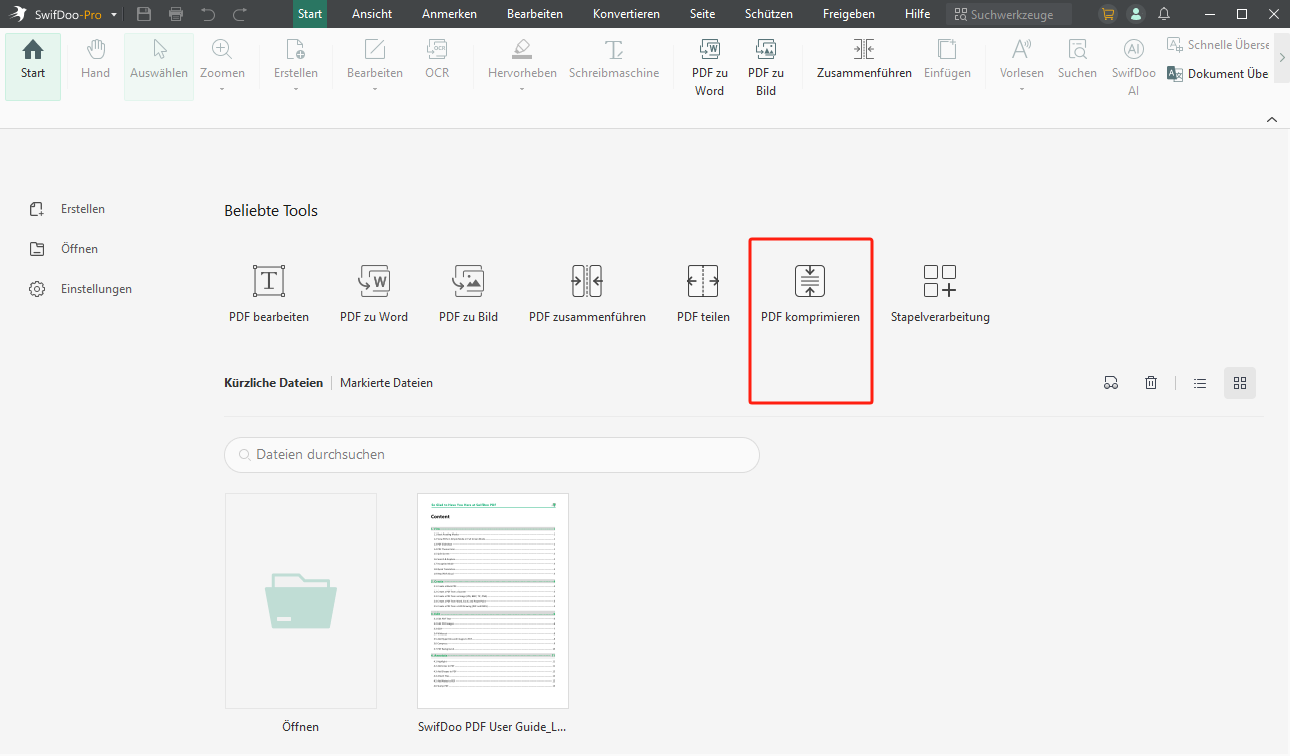This screenshot has height=756, width=1290.
Task: Click the trash delete icon
Action: (x=1151, y=383)
